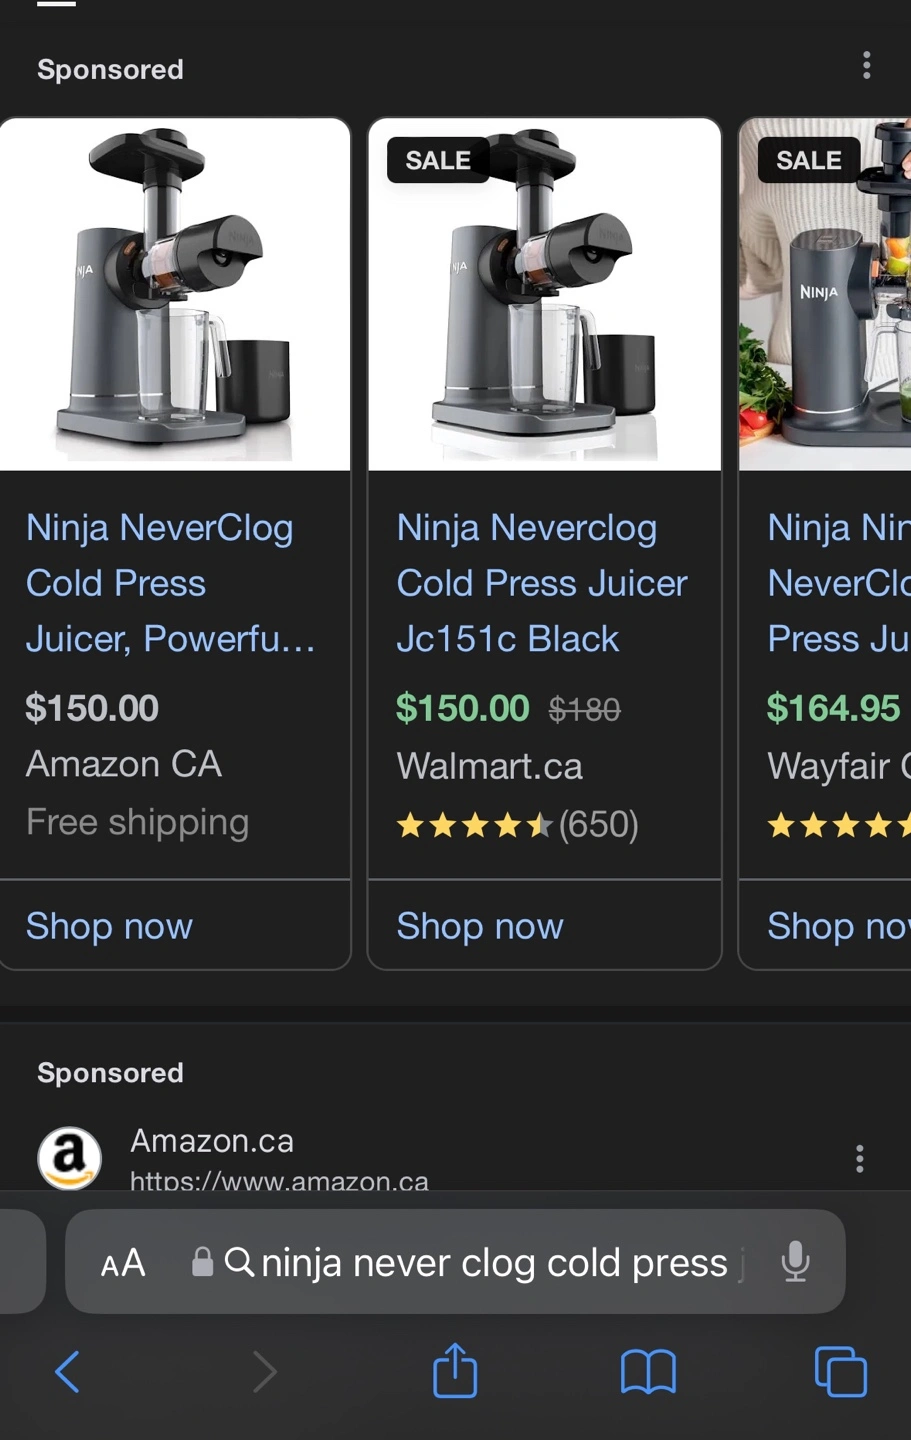This screenshot has height=1440, width=911.
Task: Open the Amazon.ca sponsored link
Action: [x=212, y=1141]
